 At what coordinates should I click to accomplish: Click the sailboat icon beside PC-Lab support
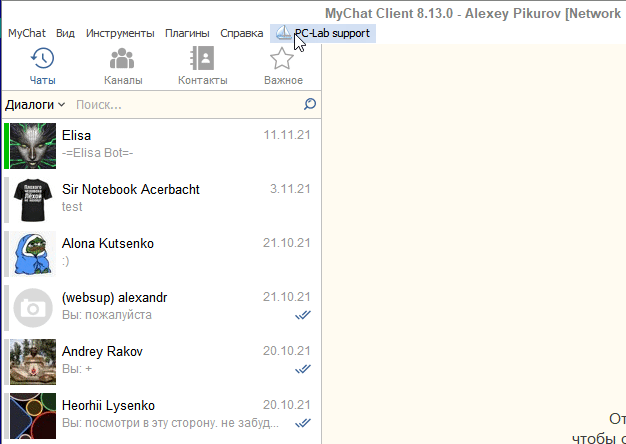click(283, 33)
